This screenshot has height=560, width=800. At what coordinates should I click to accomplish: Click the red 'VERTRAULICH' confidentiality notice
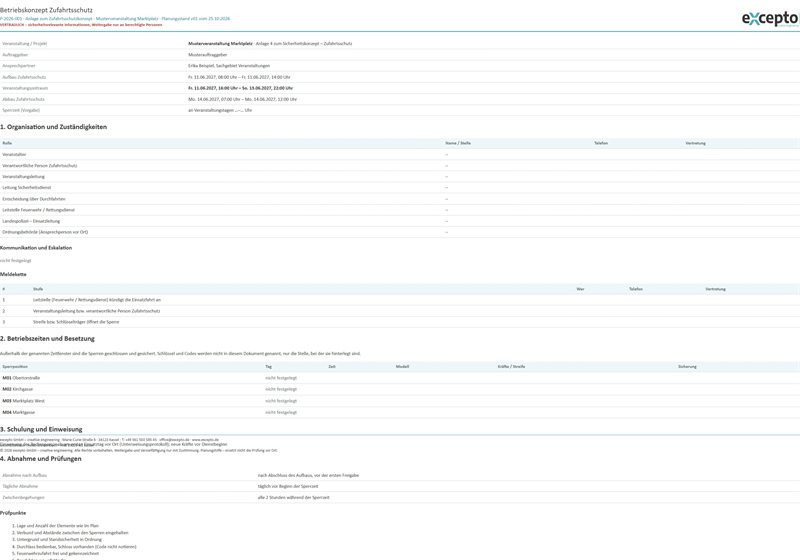click(81, 24)
